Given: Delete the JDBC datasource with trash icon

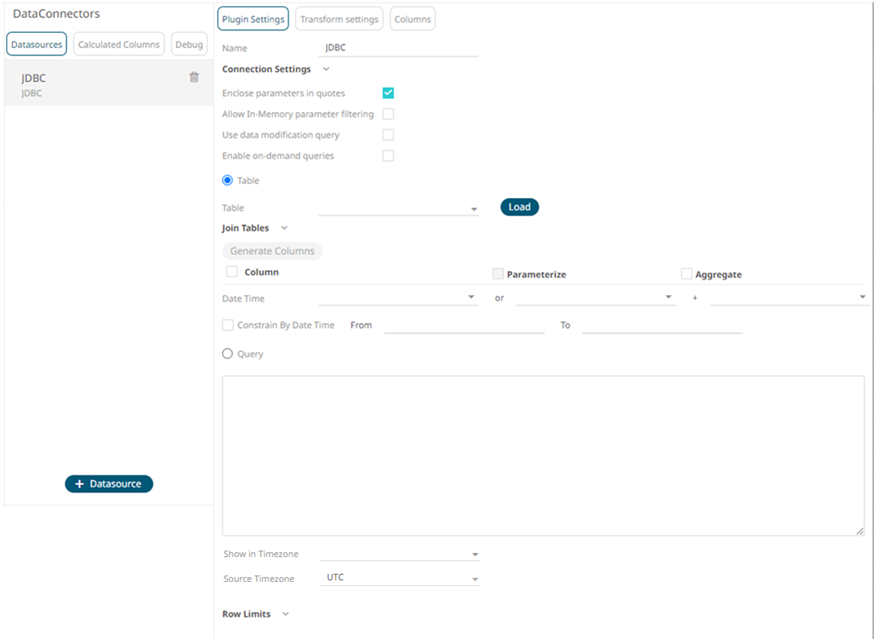Looking at the screenshot, I should coord(194,77).
